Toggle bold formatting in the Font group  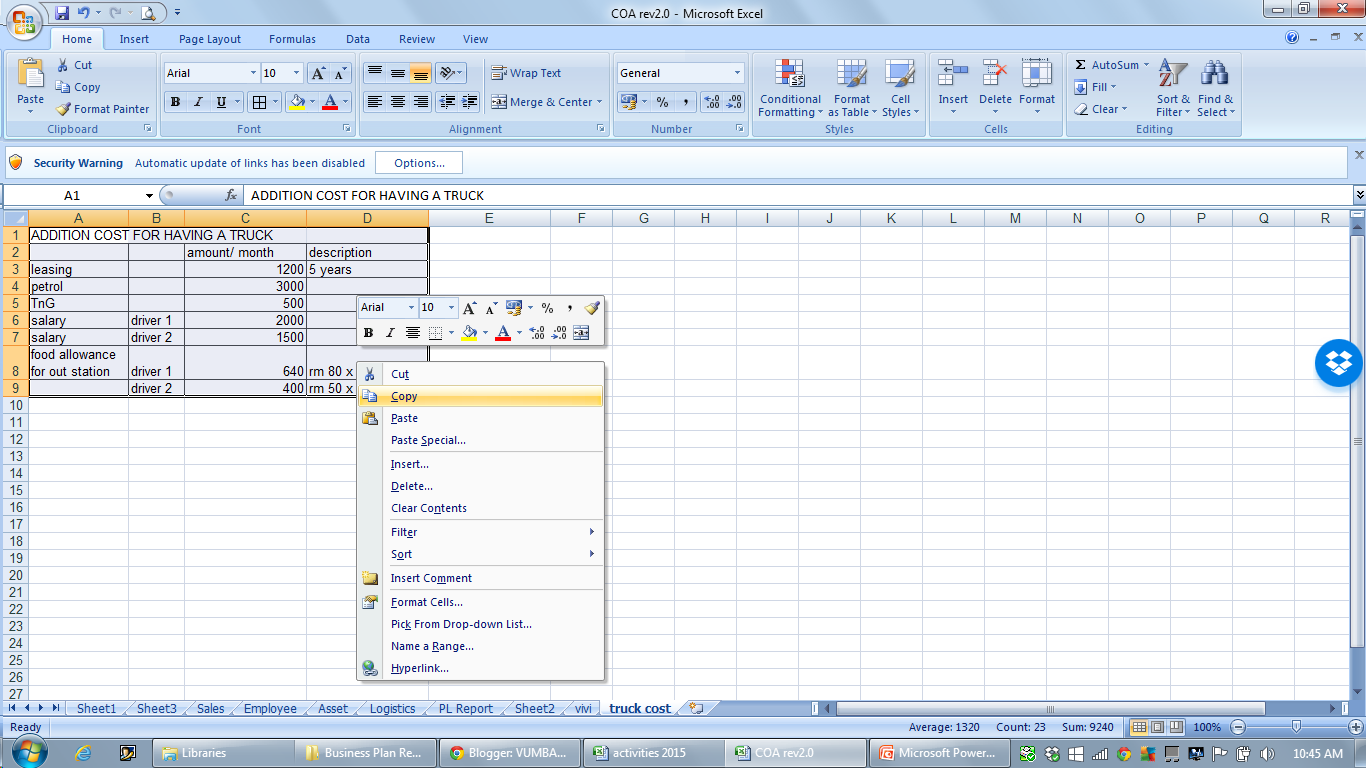click(175, 102)
